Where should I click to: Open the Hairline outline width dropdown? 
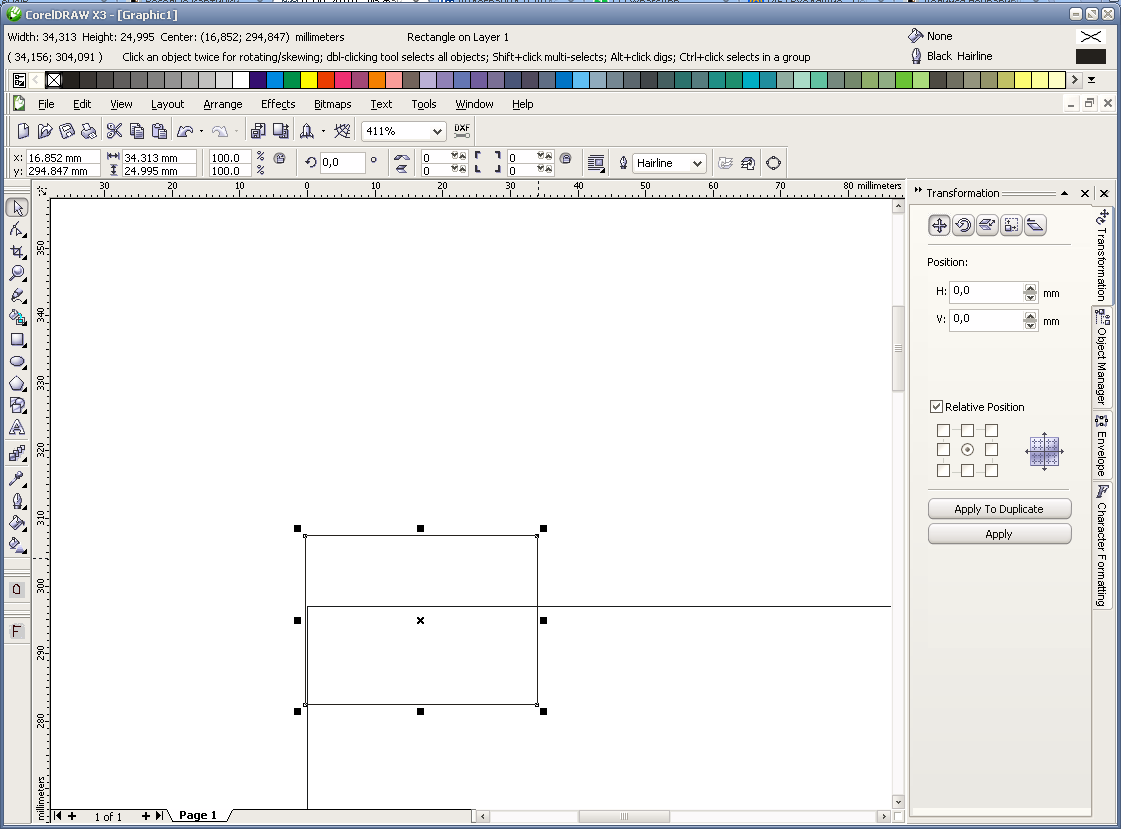coord(697,163)
